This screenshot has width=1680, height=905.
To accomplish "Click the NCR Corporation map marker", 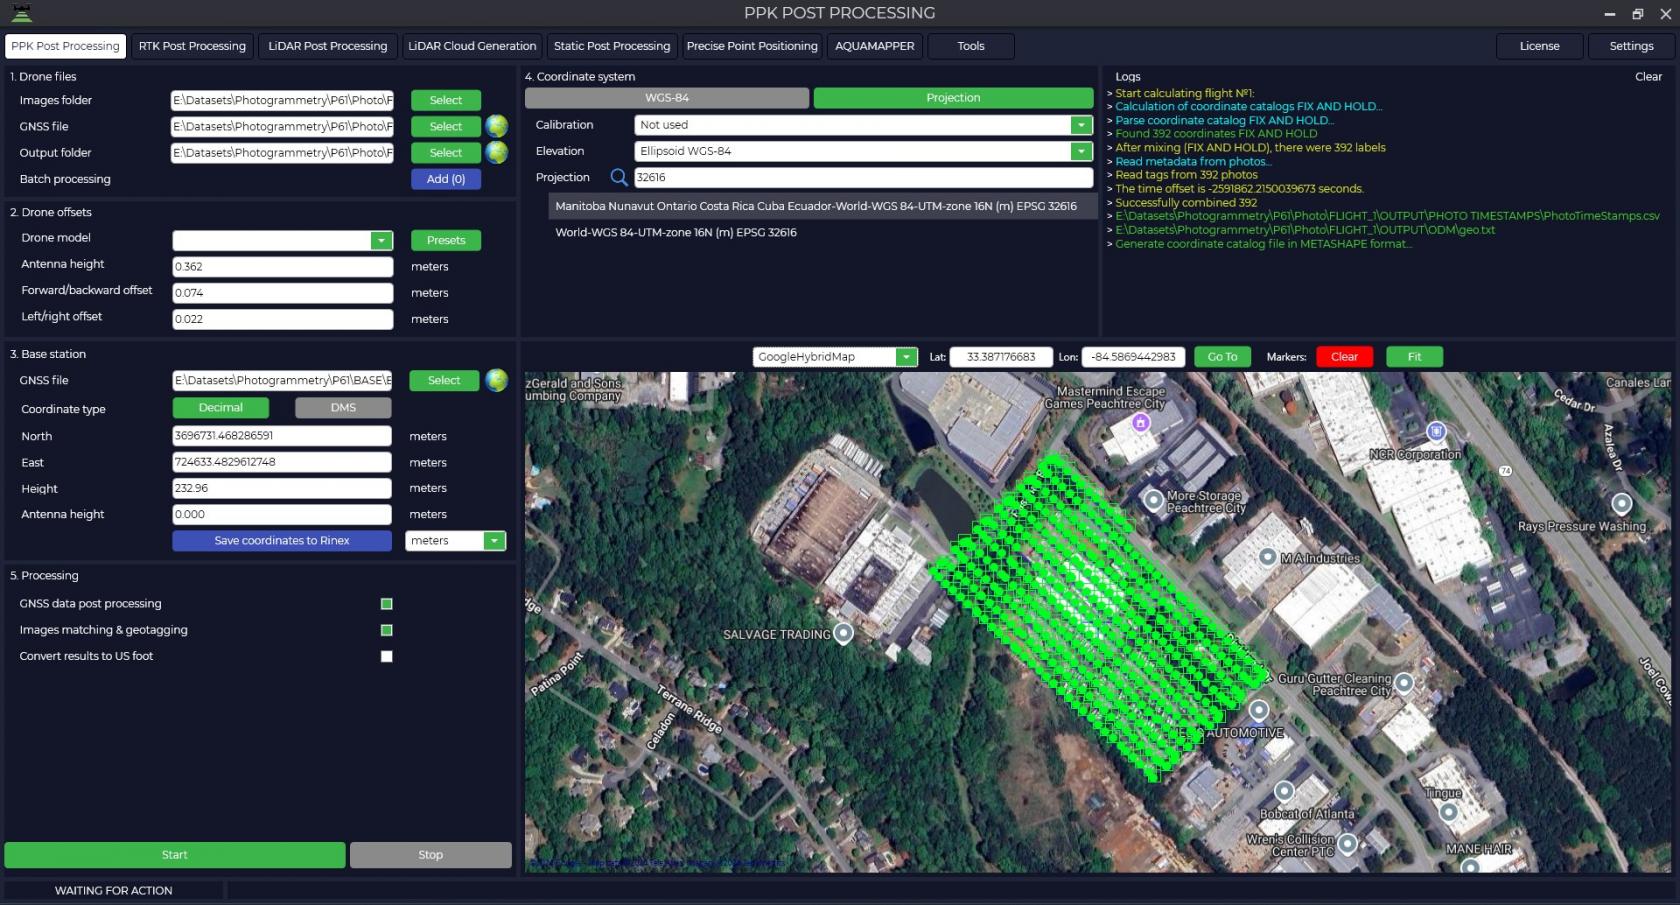I will (x=1436, y=432).
